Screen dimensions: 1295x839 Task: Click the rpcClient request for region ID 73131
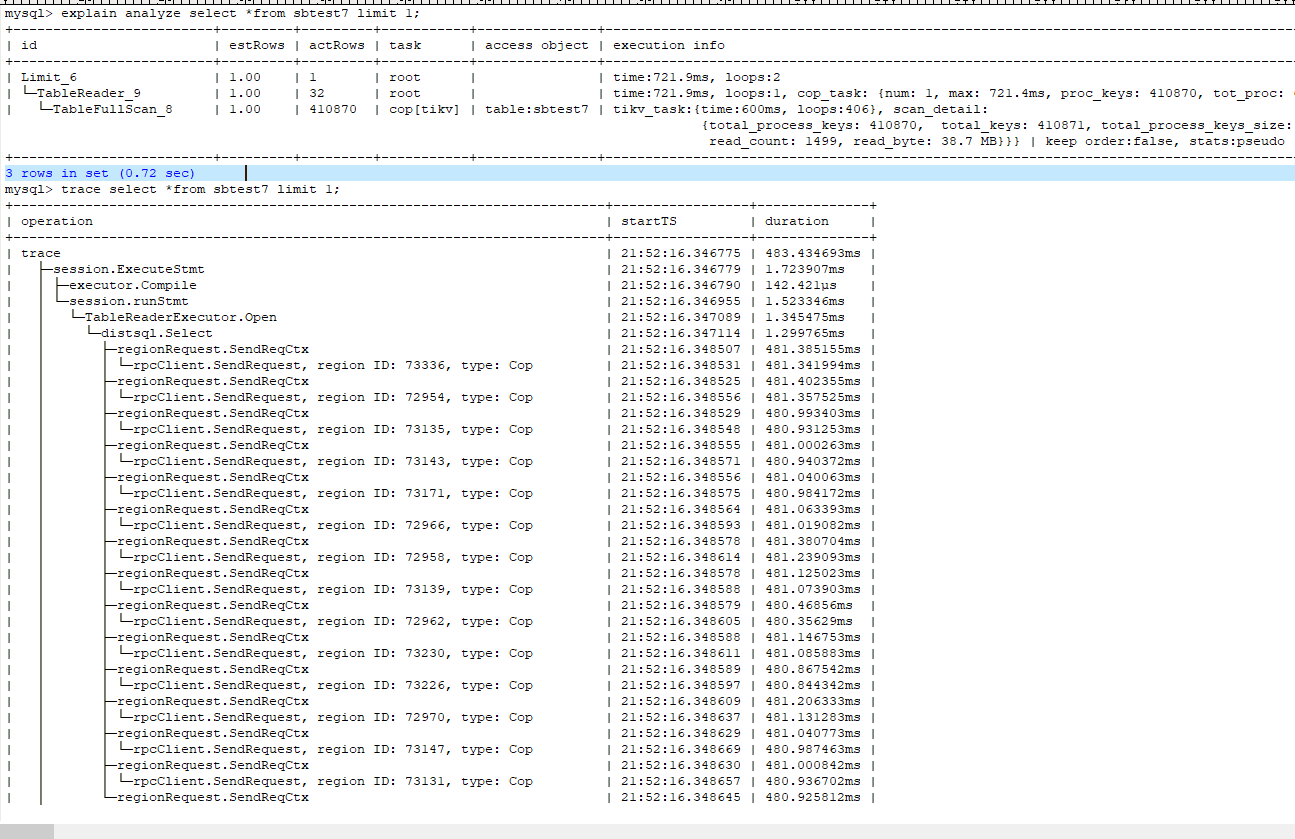pyautogui.click(x=332, y=781)
